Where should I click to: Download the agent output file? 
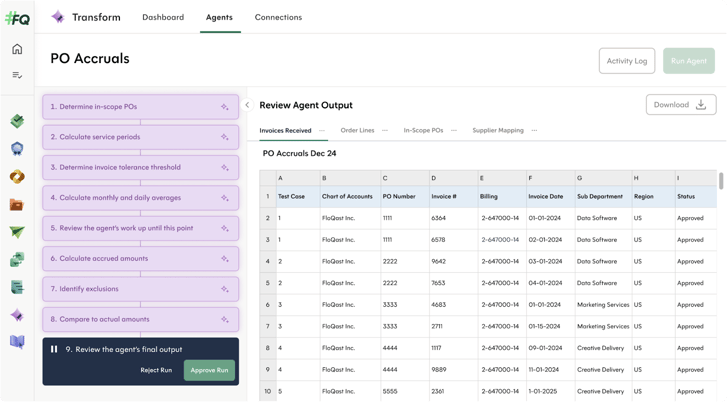[x=680, y=105]
